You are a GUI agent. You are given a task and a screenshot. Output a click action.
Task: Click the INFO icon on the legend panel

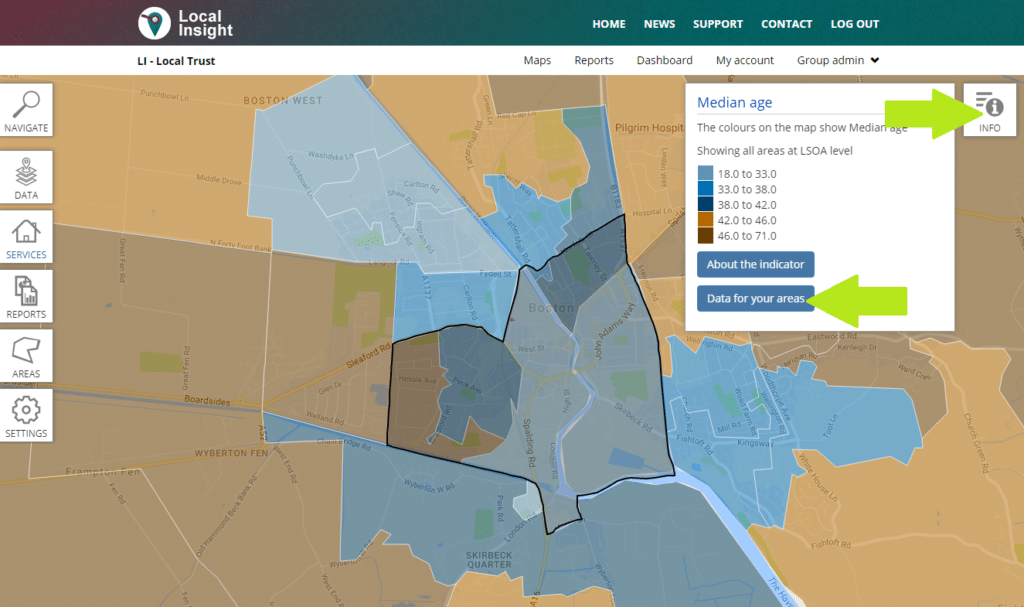tap(988, 110)
